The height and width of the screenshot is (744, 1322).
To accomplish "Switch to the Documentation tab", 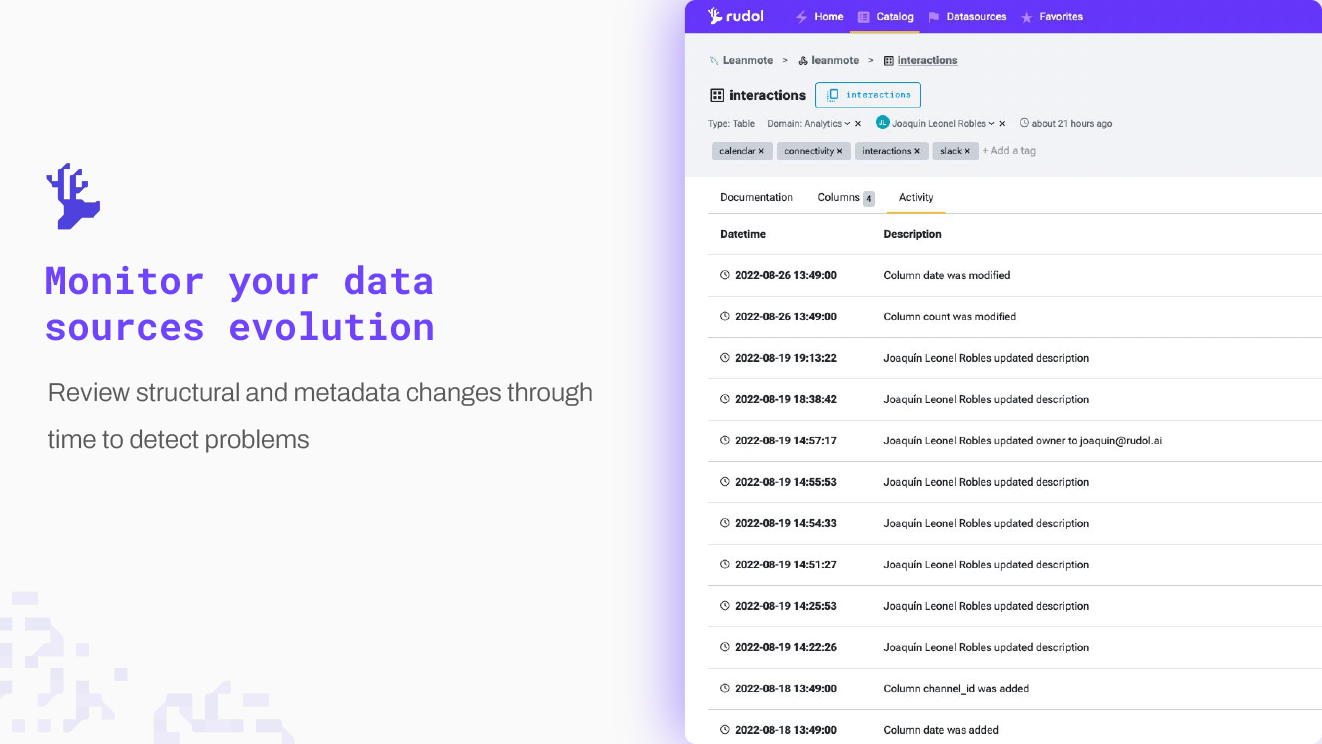I will click(x=756, y=198).
